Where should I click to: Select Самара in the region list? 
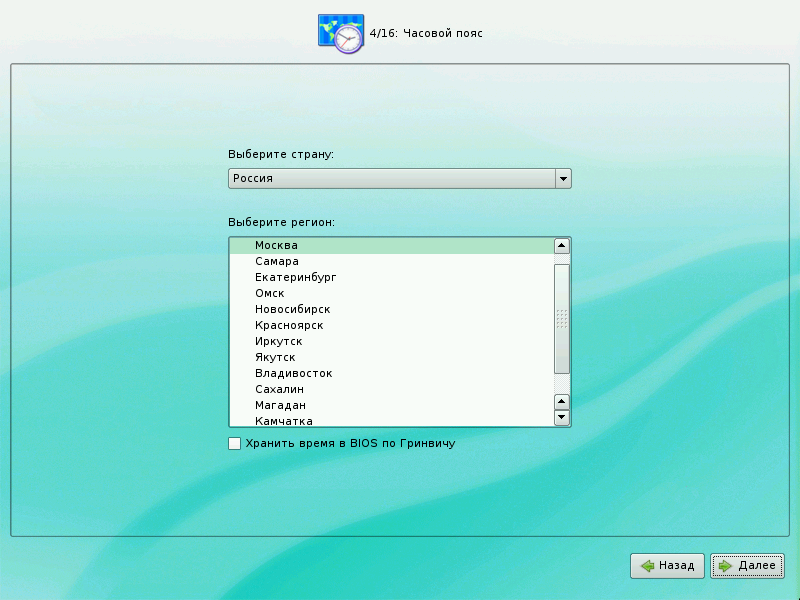click(276, 261)
